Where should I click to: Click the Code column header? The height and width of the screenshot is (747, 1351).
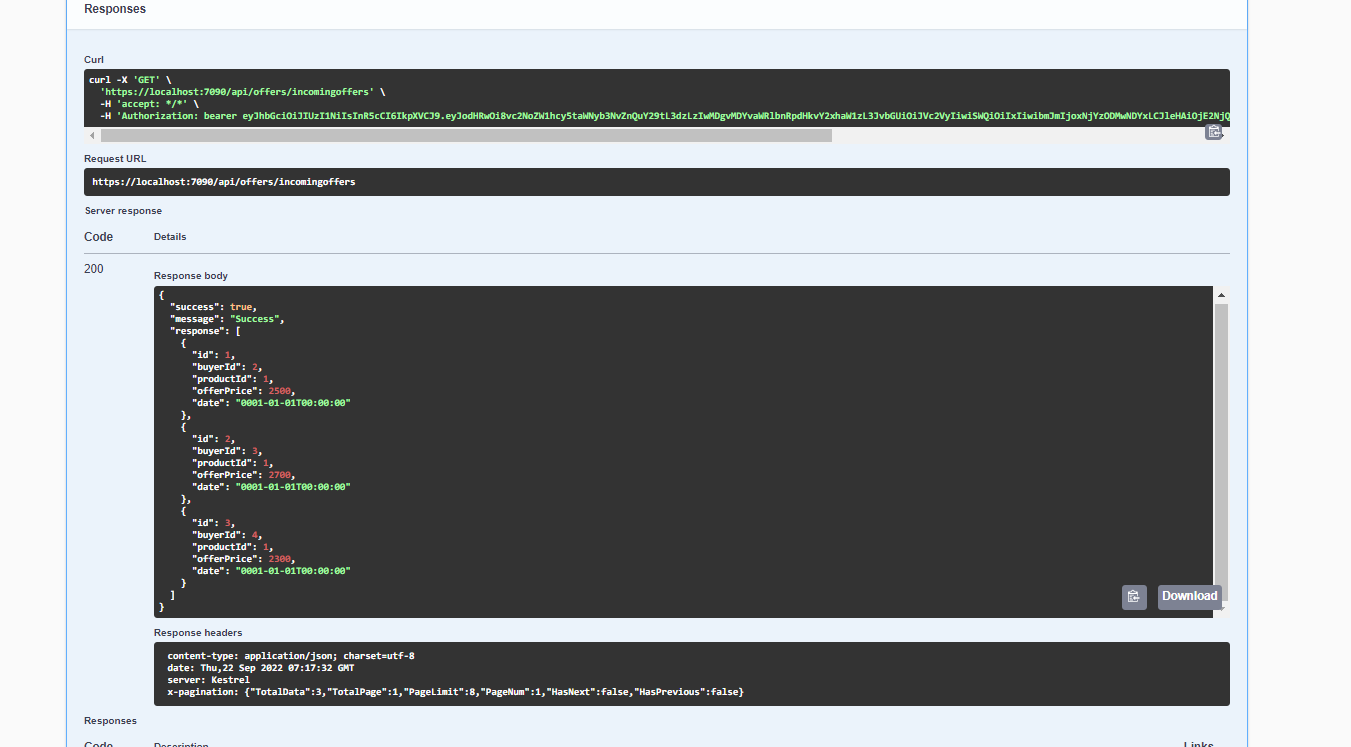coord(97,236)
